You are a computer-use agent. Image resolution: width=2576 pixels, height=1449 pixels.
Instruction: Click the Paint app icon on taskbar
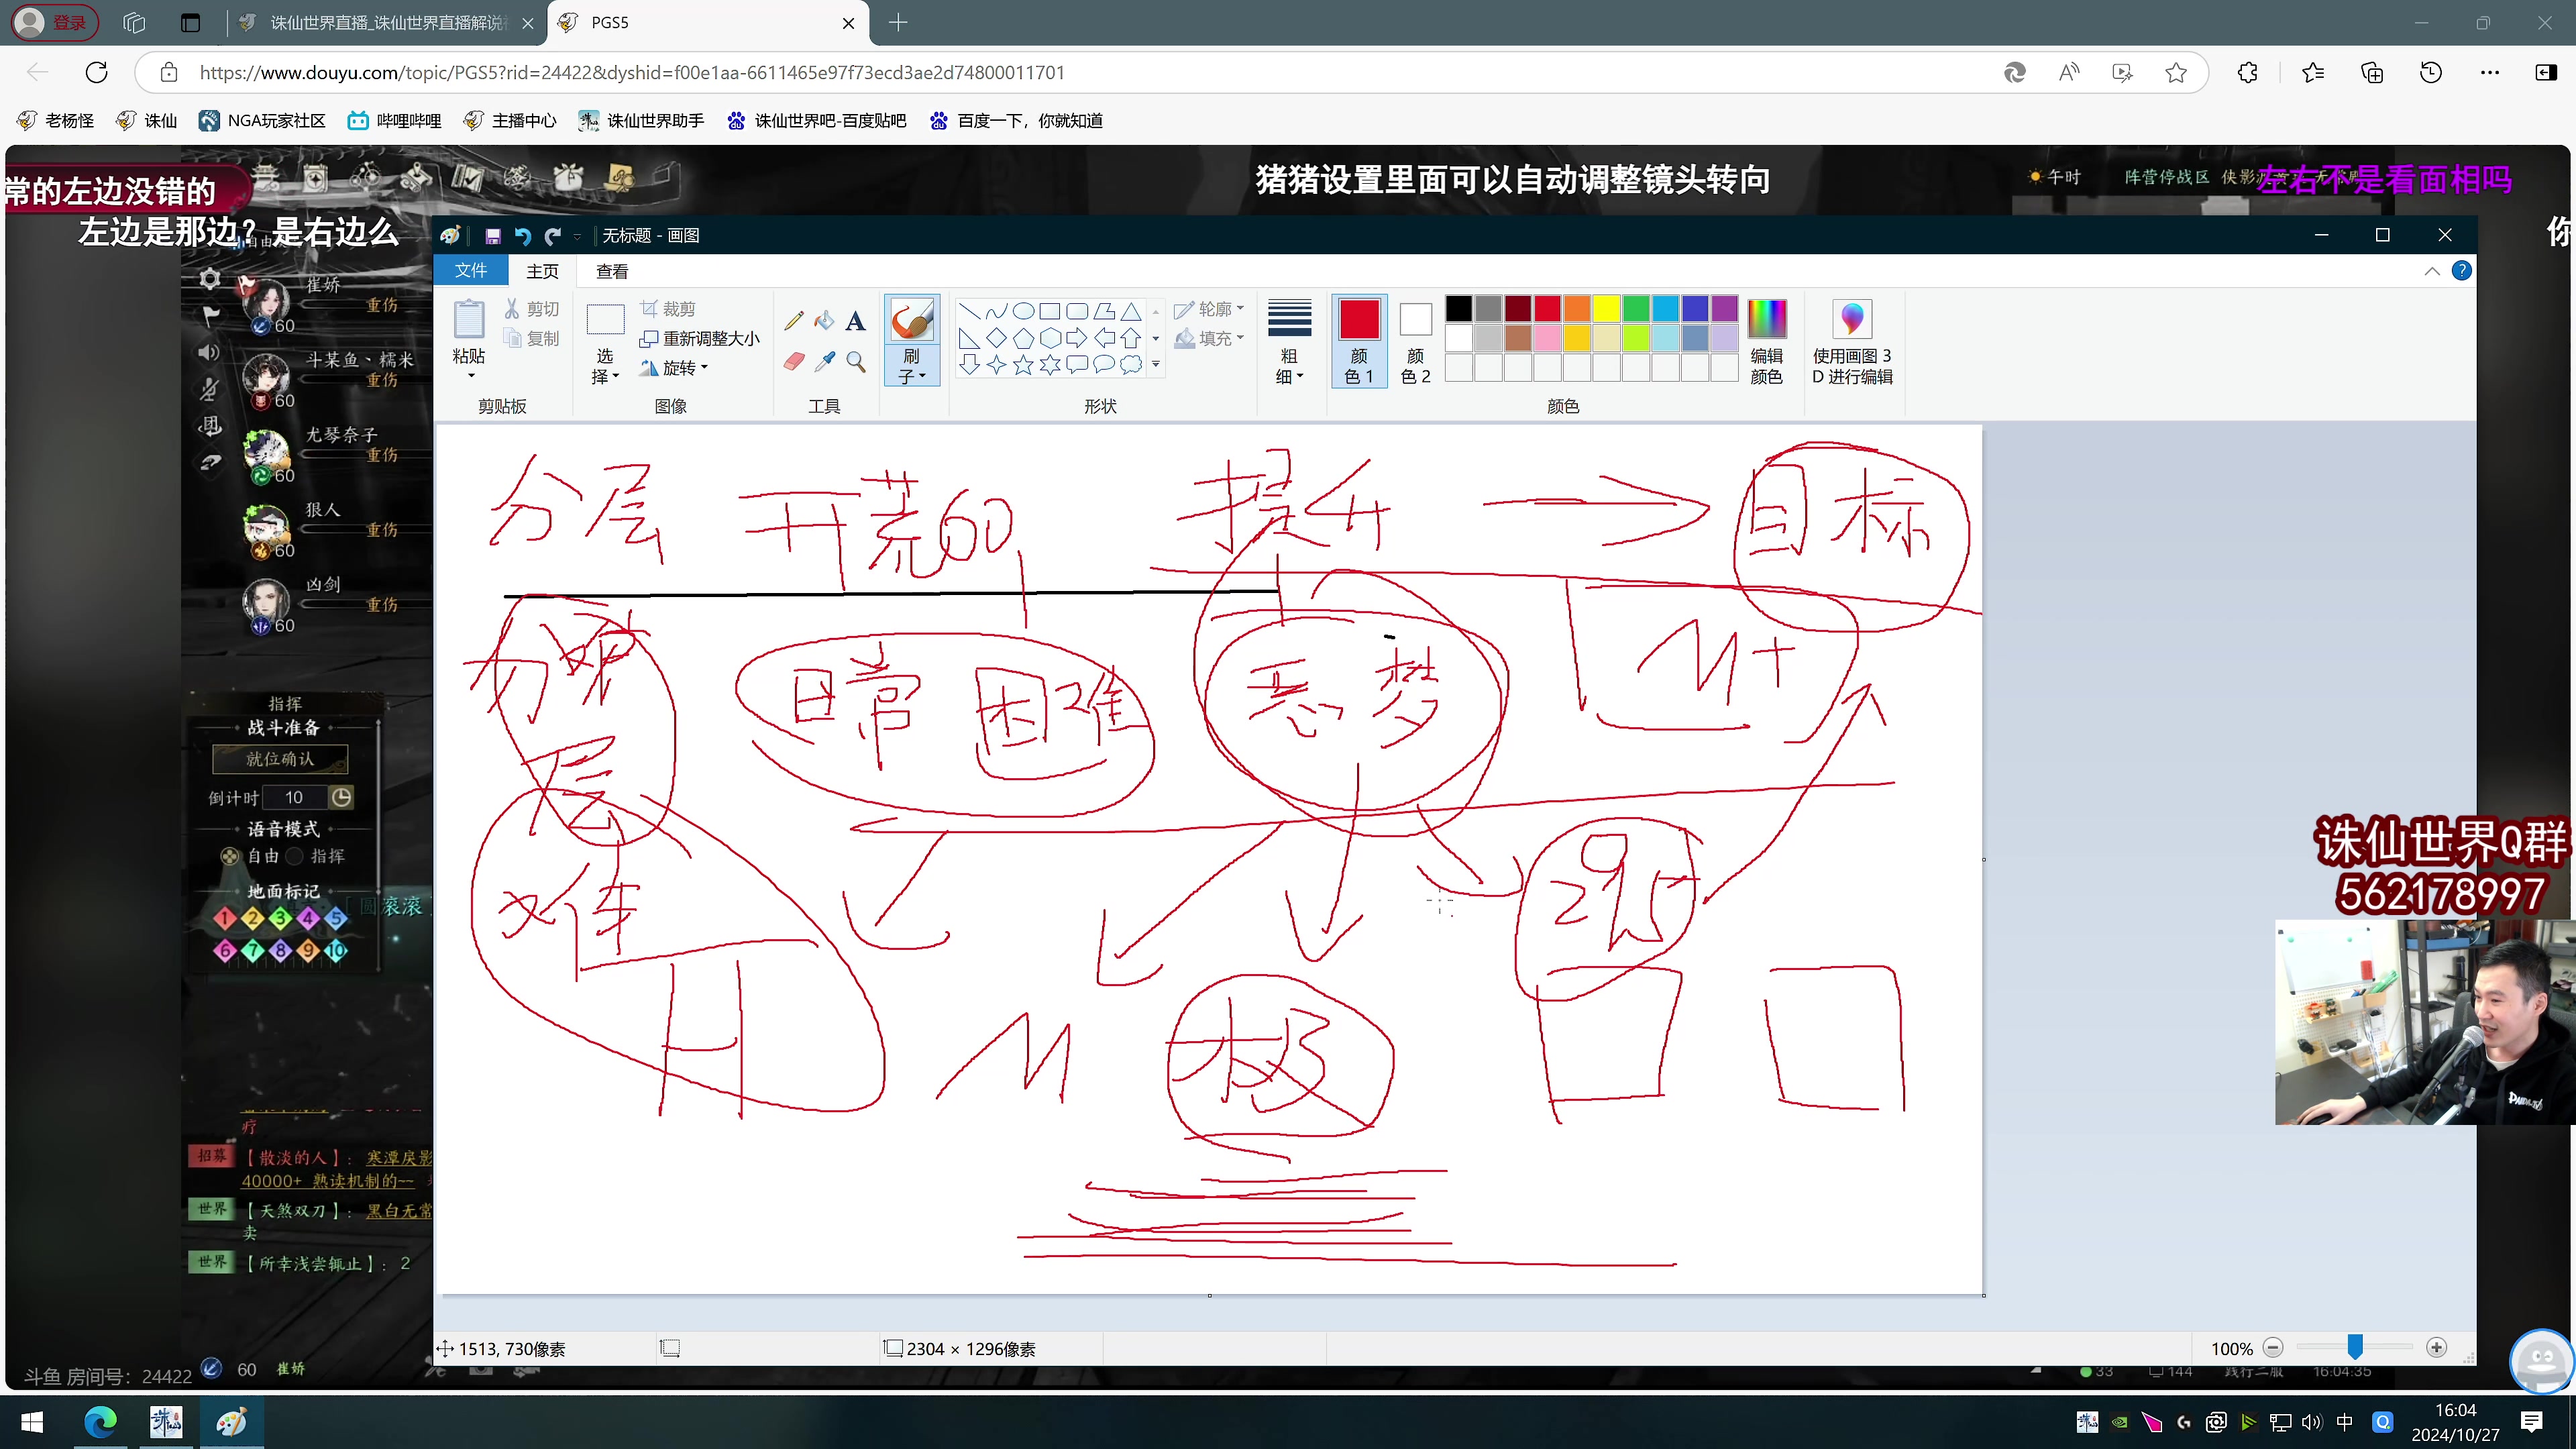232,1422
